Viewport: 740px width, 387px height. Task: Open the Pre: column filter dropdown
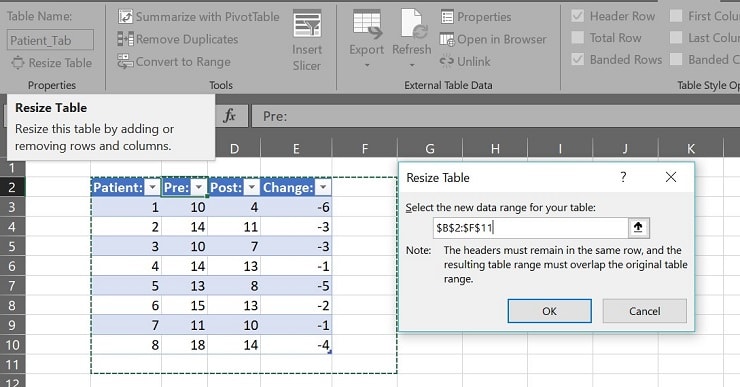pyautogui.click(x=199, y=187)
